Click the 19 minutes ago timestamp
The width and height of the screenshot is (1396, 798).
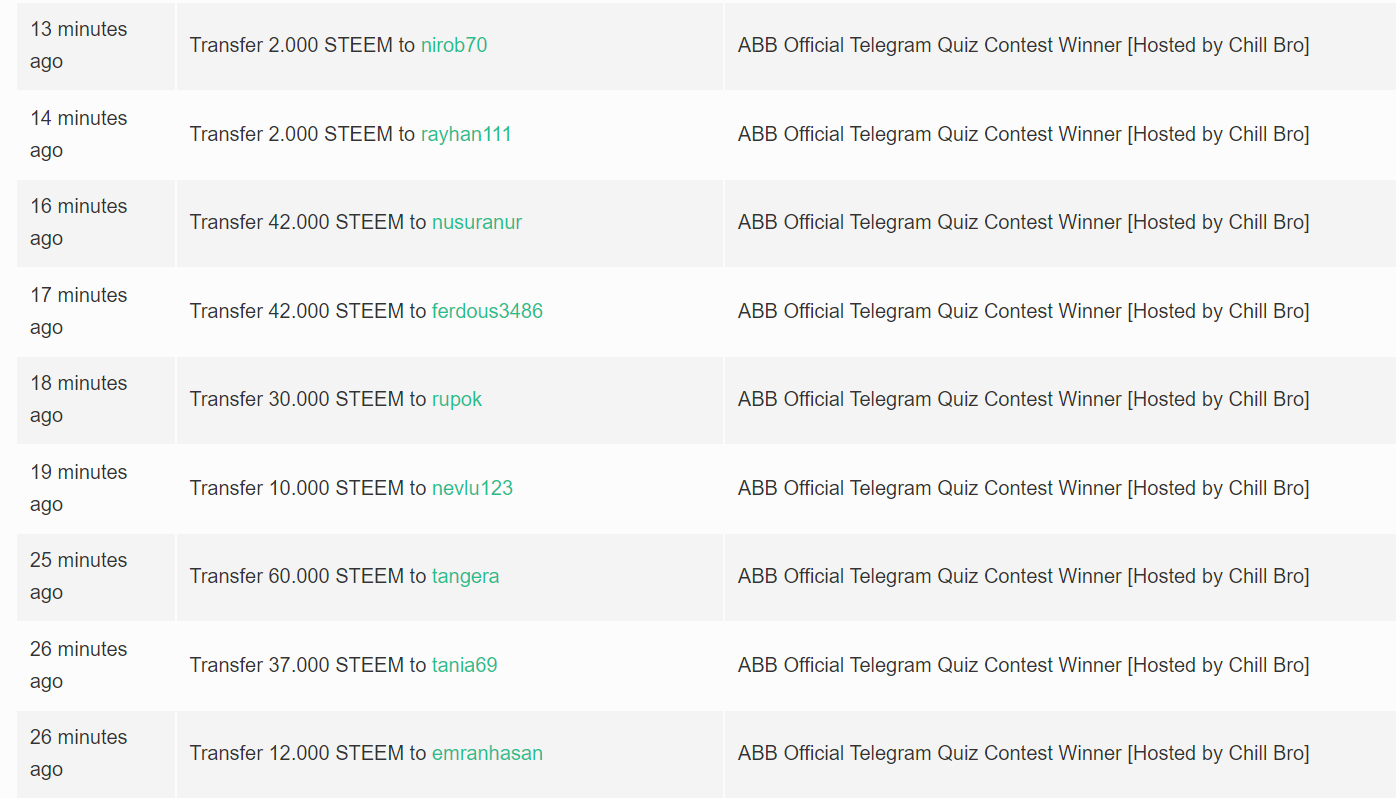click(78, 488)
